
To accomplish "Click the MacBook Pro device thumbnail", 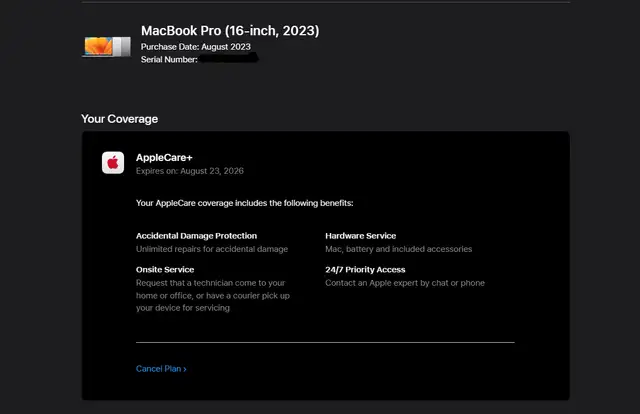I will 107,47.
